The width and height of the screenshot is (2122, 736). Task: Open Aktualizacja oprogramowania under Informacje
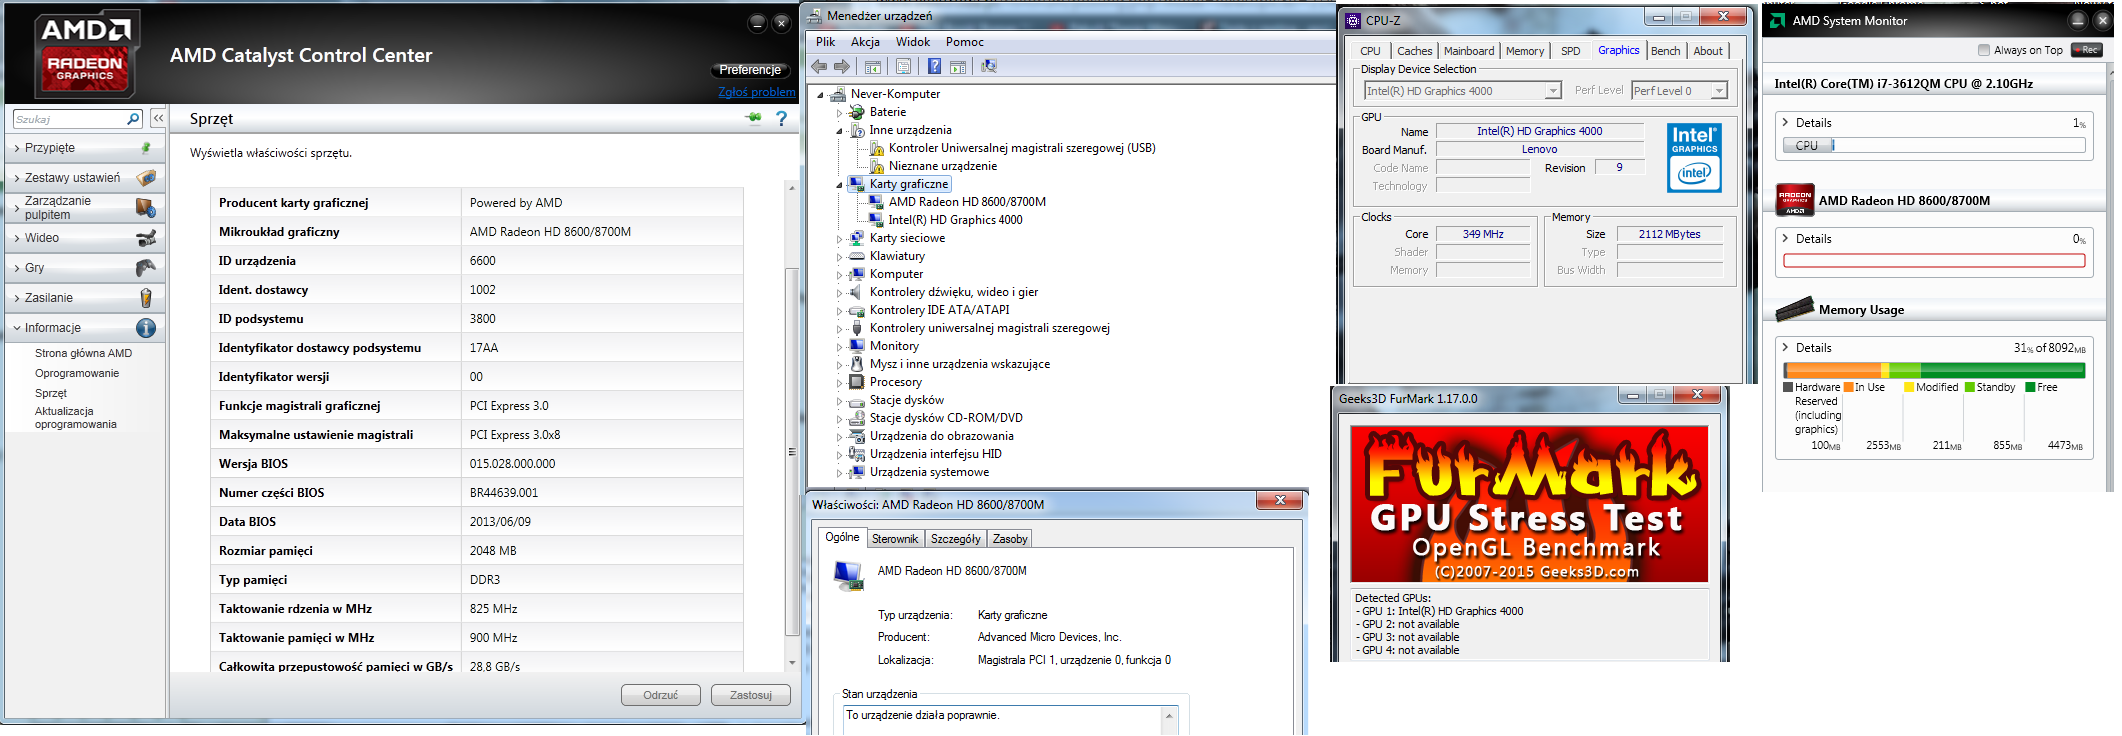click(x=76, y=418)
